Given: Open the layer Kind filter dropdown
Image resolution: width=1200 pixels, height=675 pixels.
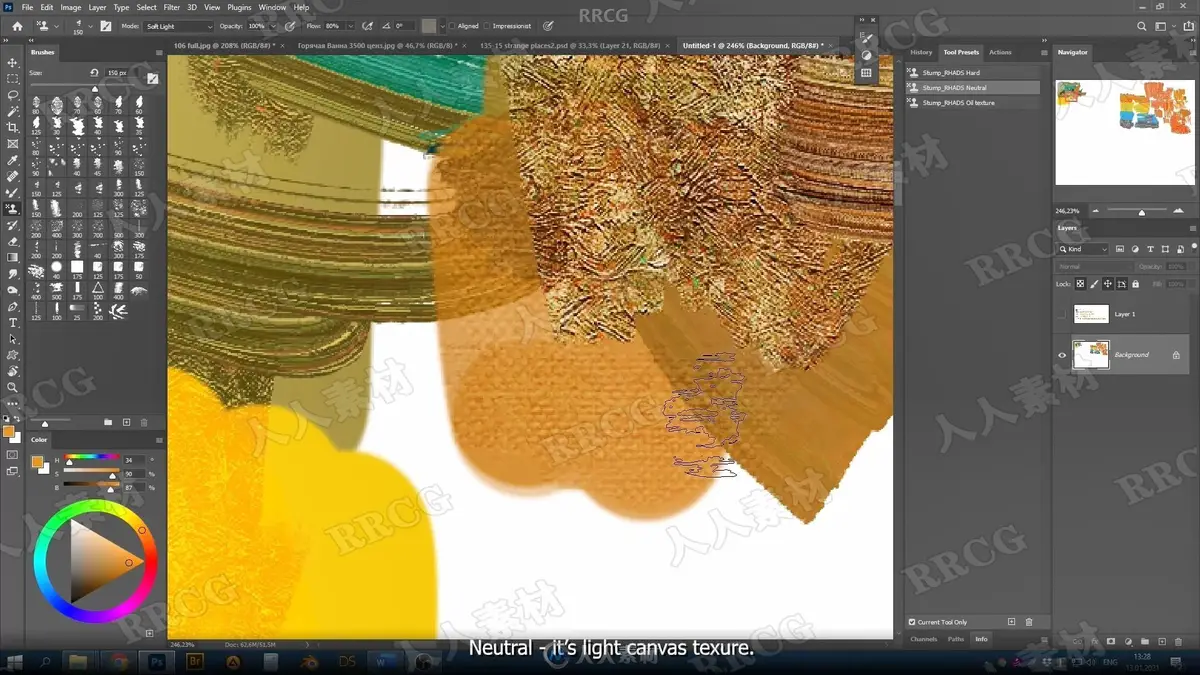Looking at the screenshot, I should point(1084,249).
